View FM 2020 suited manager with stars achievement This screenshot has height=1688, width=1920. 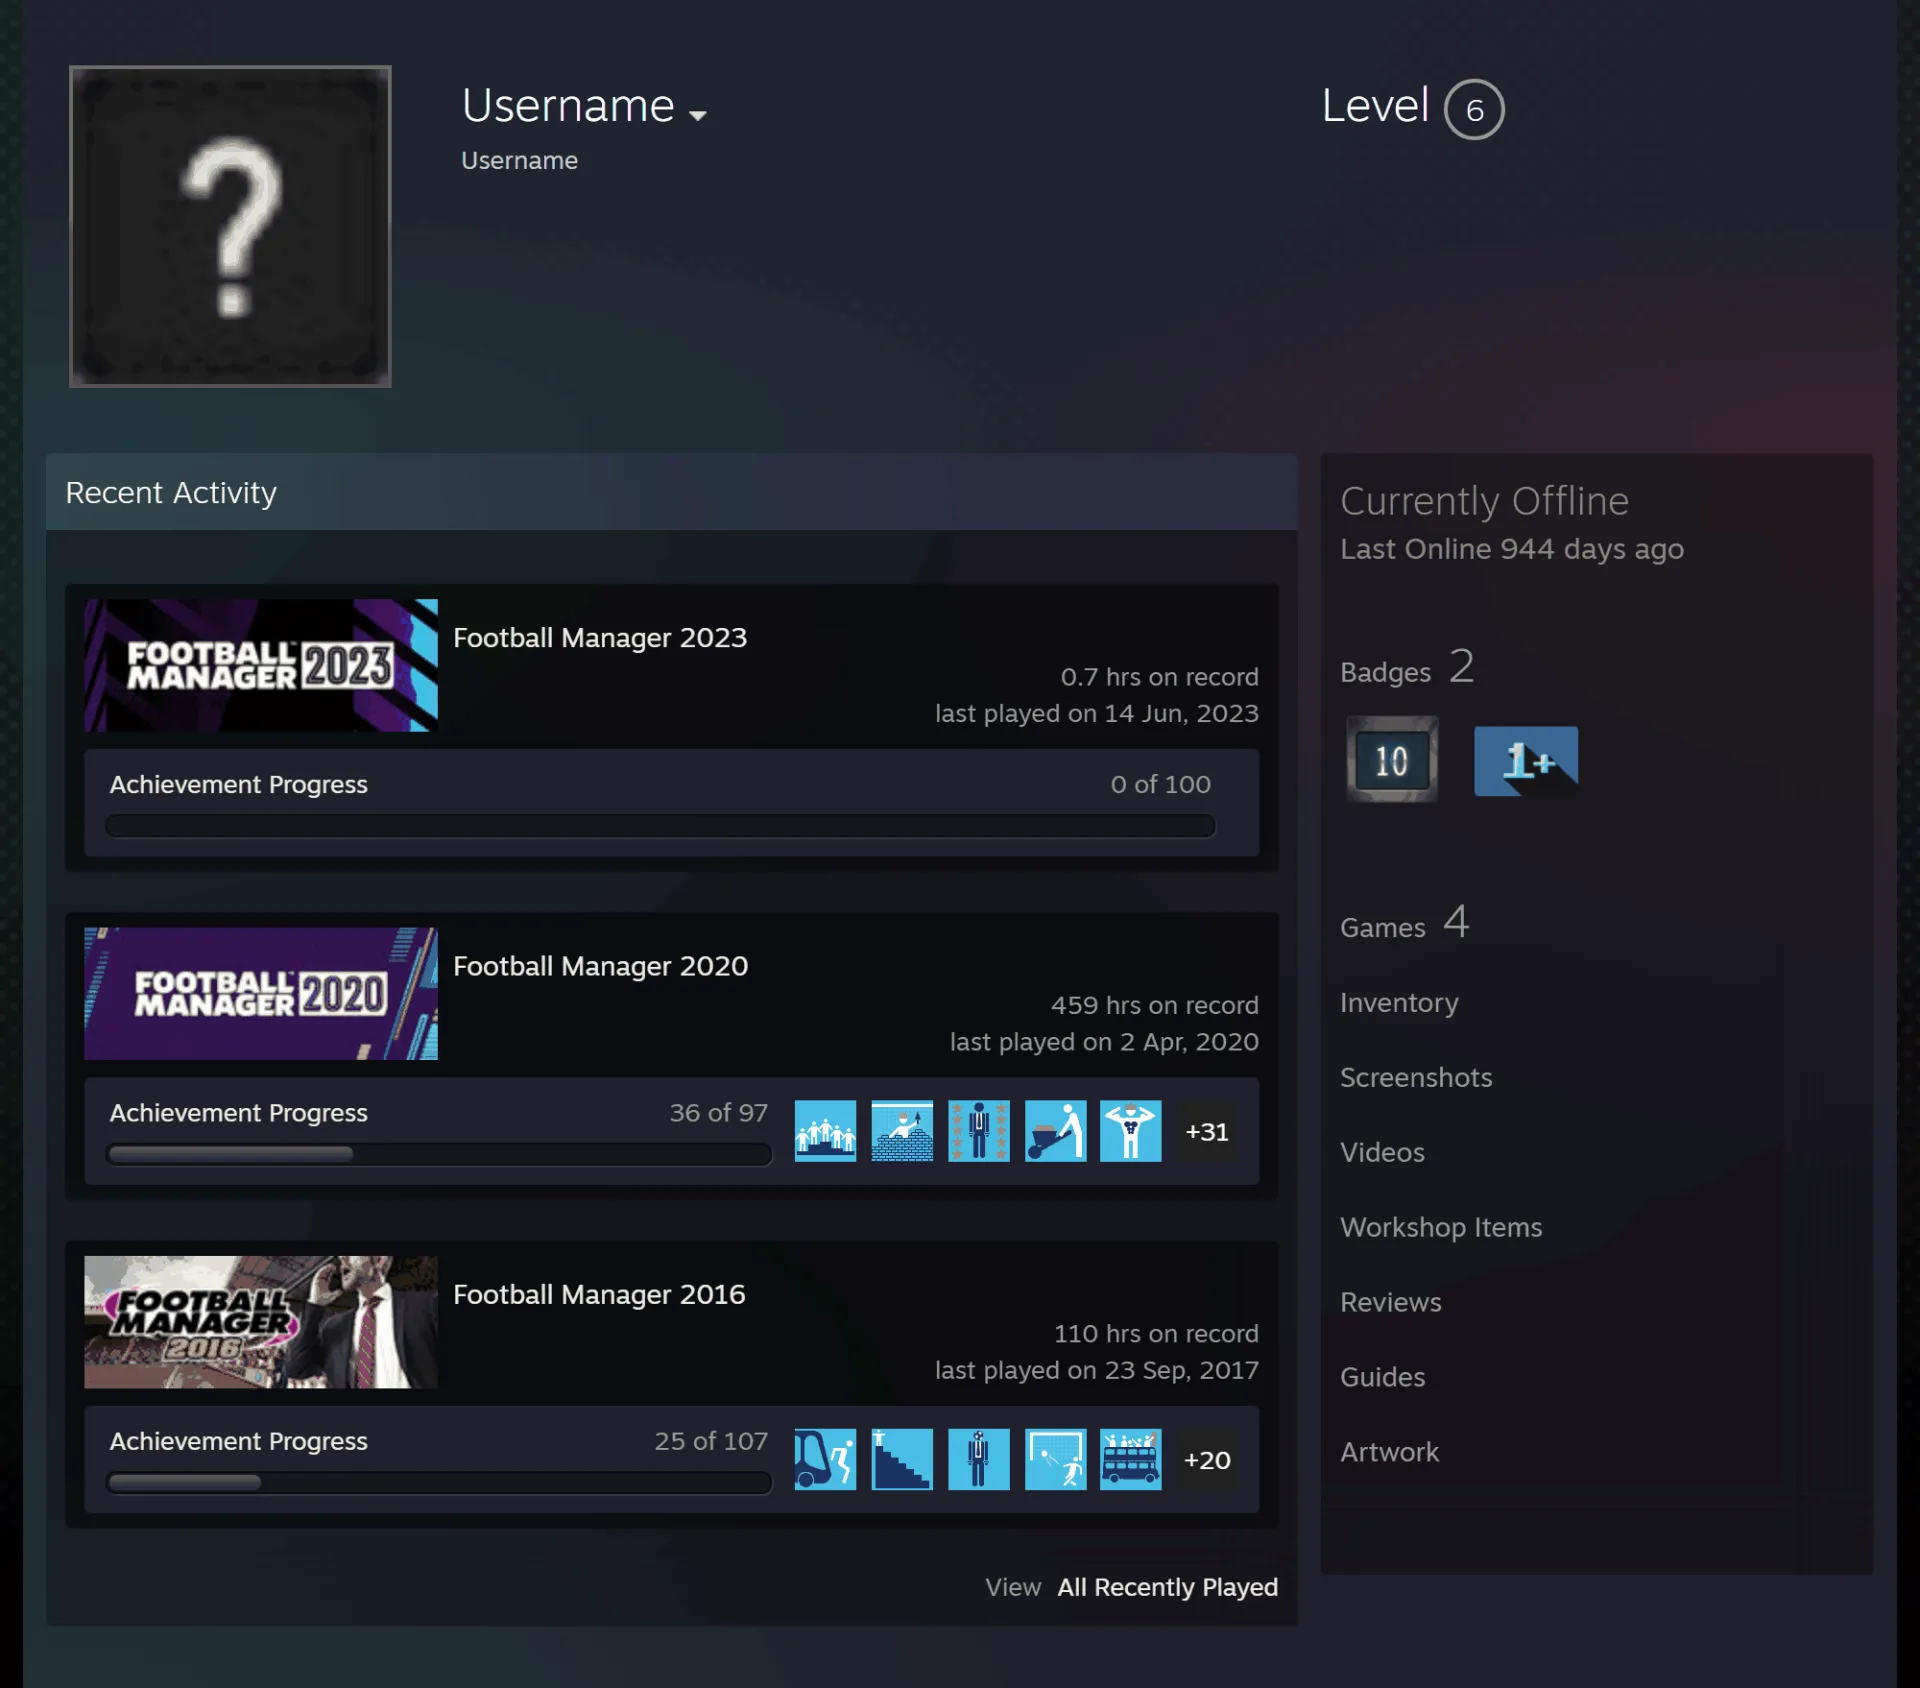979,1131
